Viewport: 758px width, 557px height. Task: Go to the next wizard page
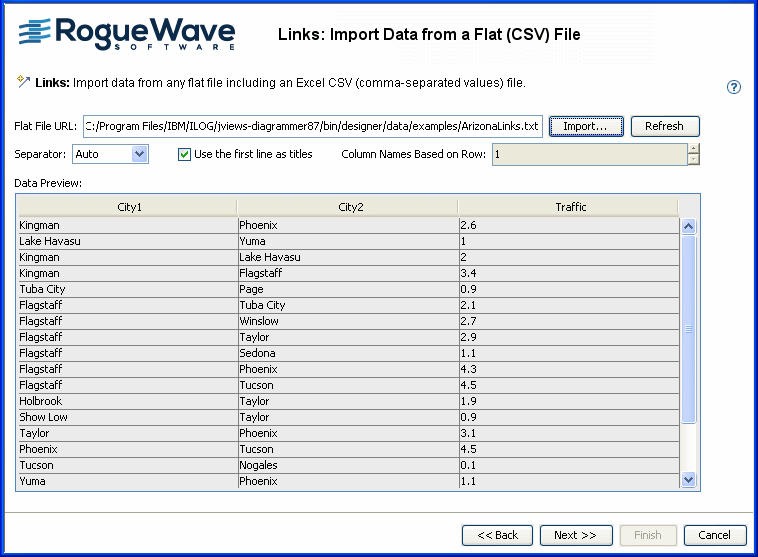coord(576,535)
